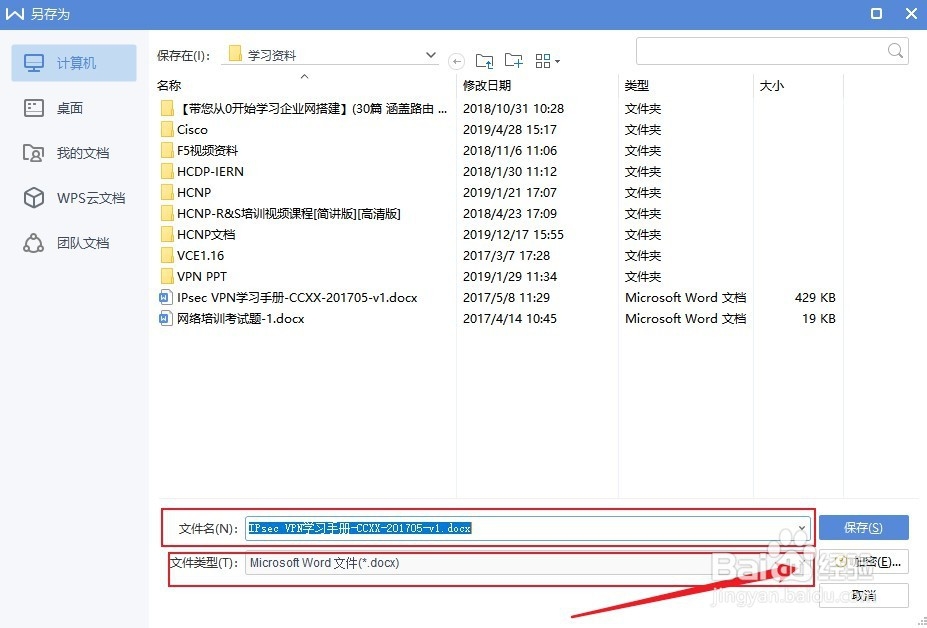
Task: Click the back navigation arrow icon
Action: (x=457, y=60)
